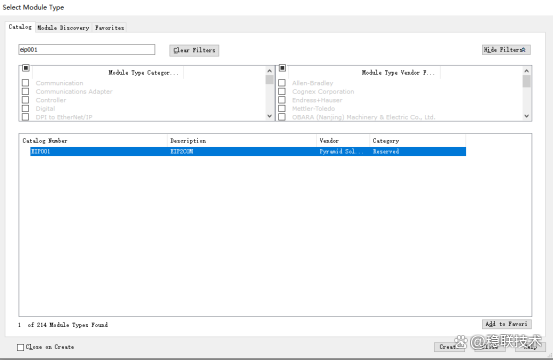Screen dimensions: 553x361
Task: Sort results by Description column
Action: pyautogui.click(x=242, y=141)
